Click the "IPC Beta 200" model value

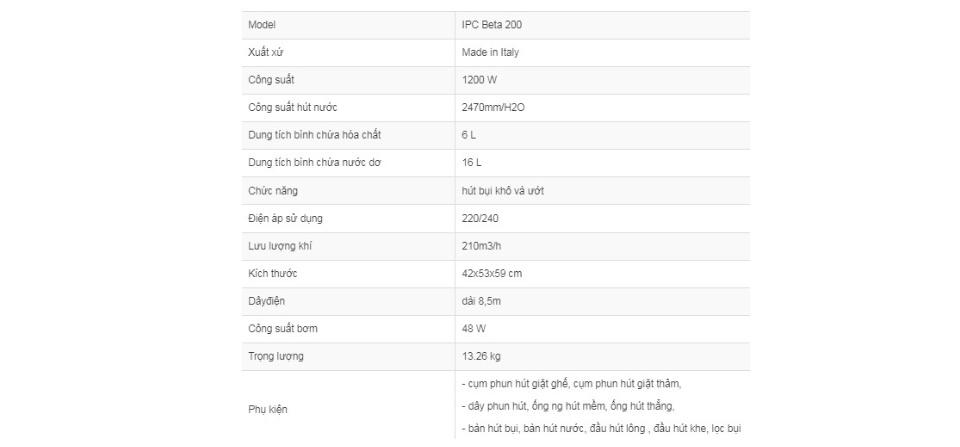point(491,24)
